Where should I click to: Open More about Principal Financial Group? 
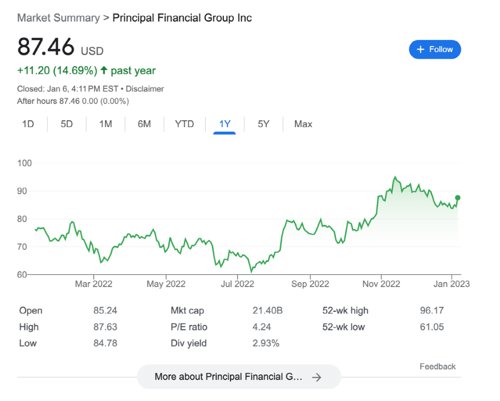[239, 377]
